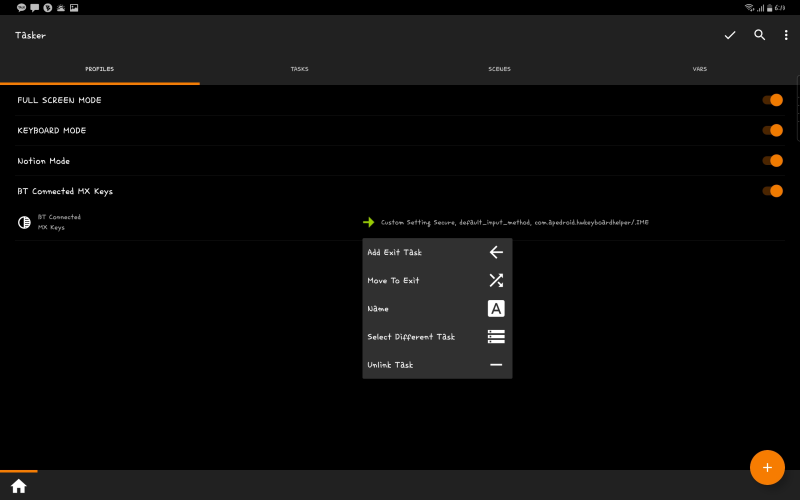This screenshot has height=500, width=800.
Task: Open the three-dot overflow menu
Action: pos(786,35)
